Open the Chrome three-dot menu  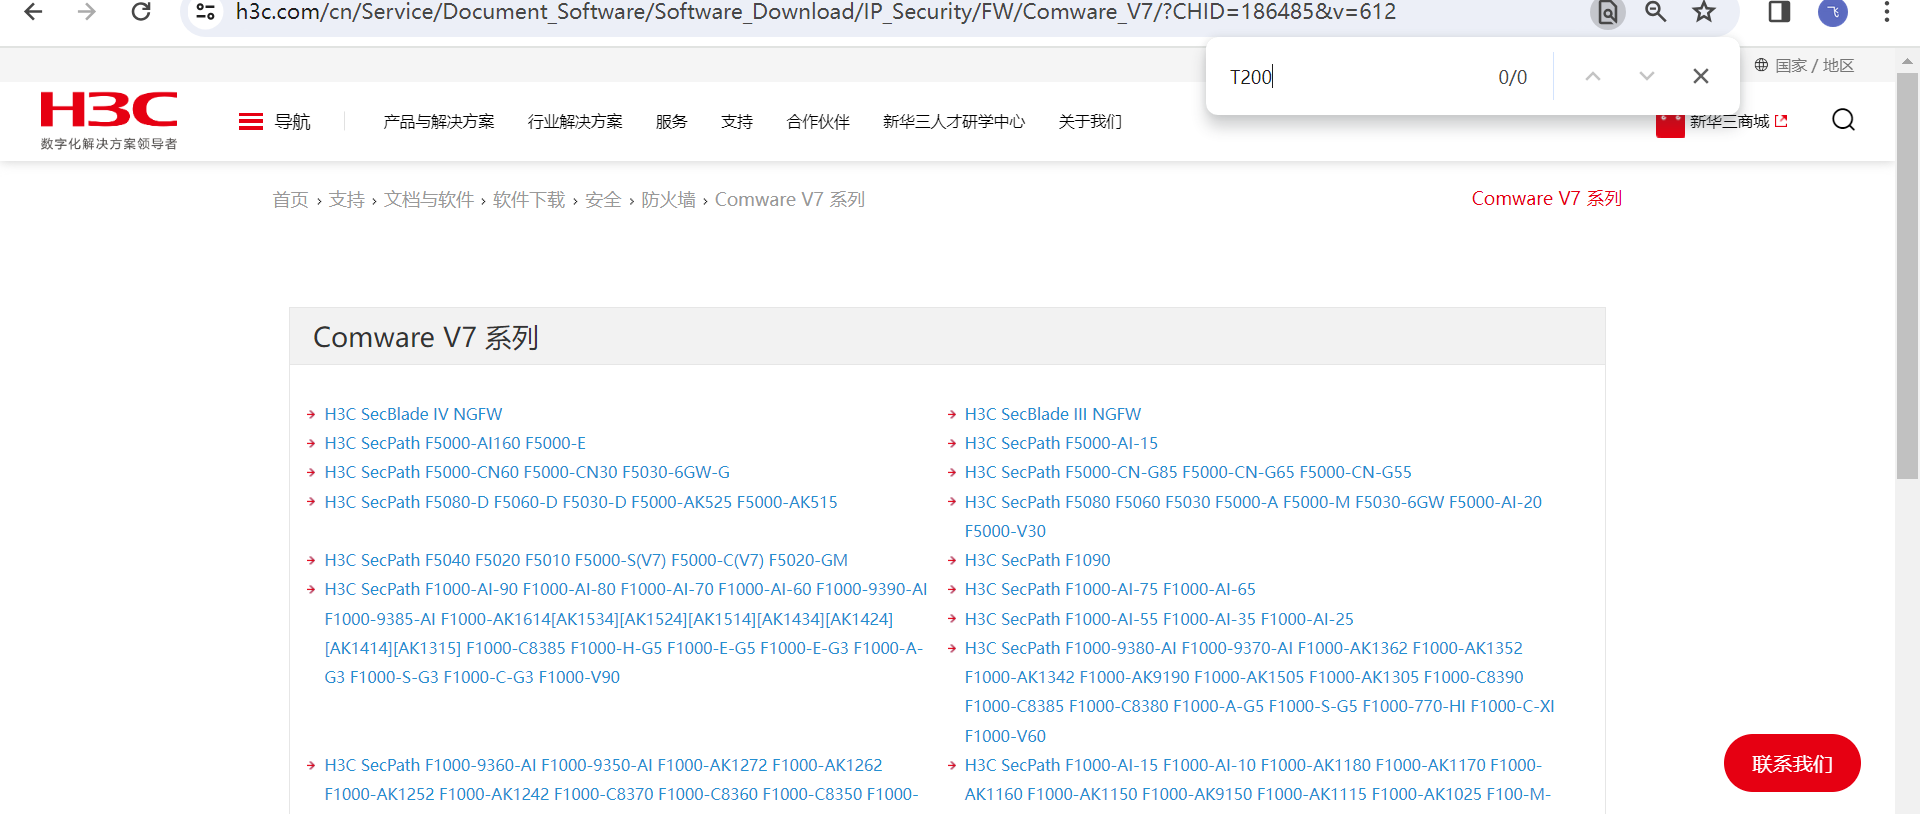(1887, 12)
